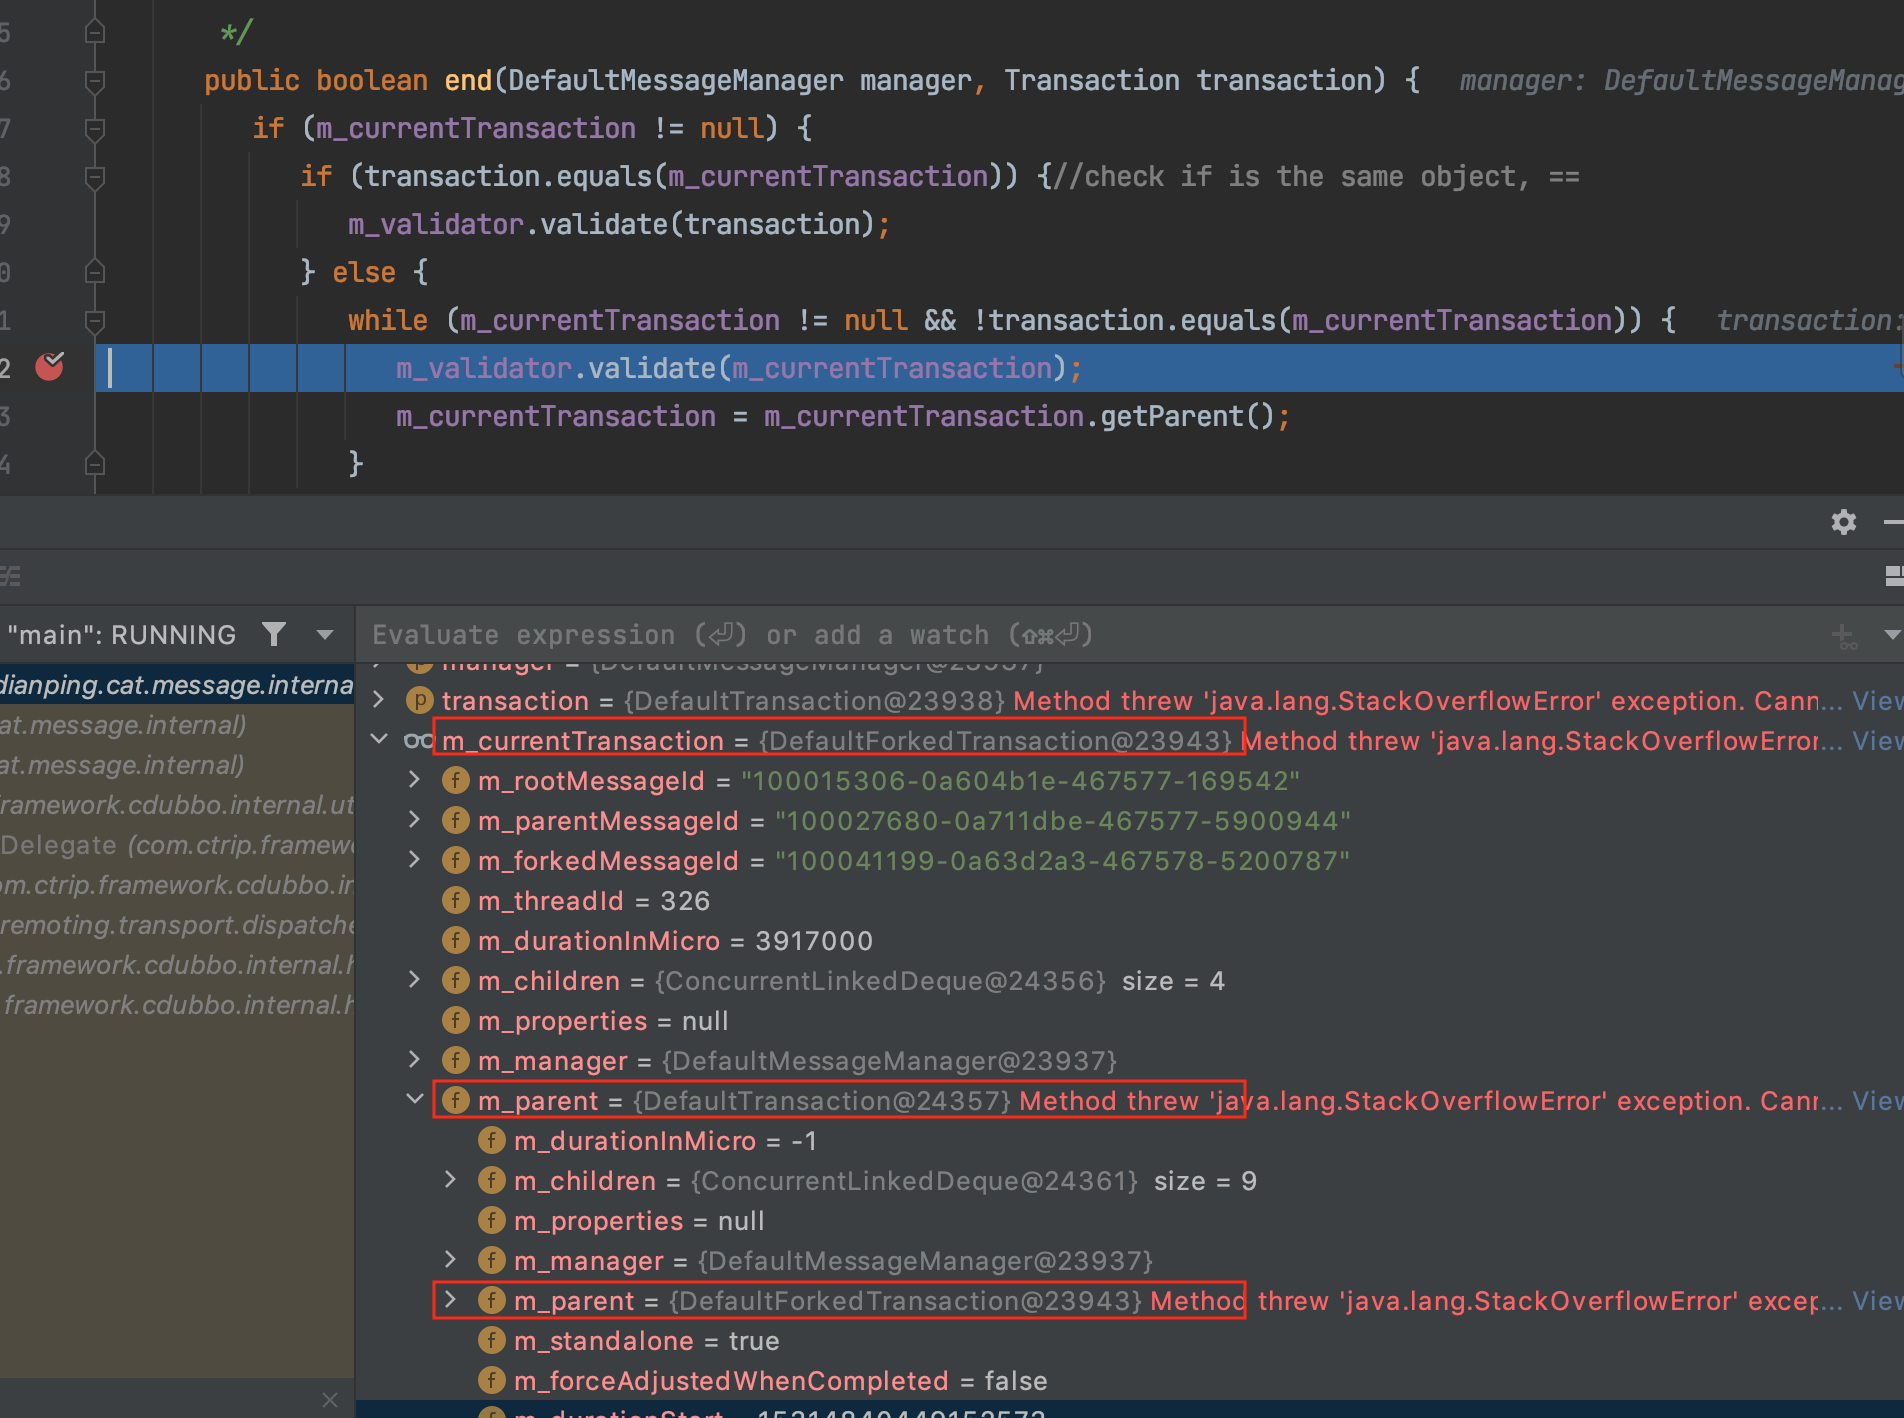
Task: Expand m_manager DefaultMessageManager under m_currentTransaction
Action: click(415, 1060)
